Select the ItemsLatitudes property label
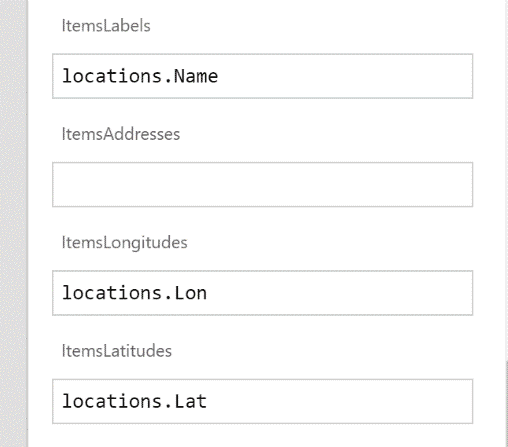The image size is (508, 447). pos(117,351)
